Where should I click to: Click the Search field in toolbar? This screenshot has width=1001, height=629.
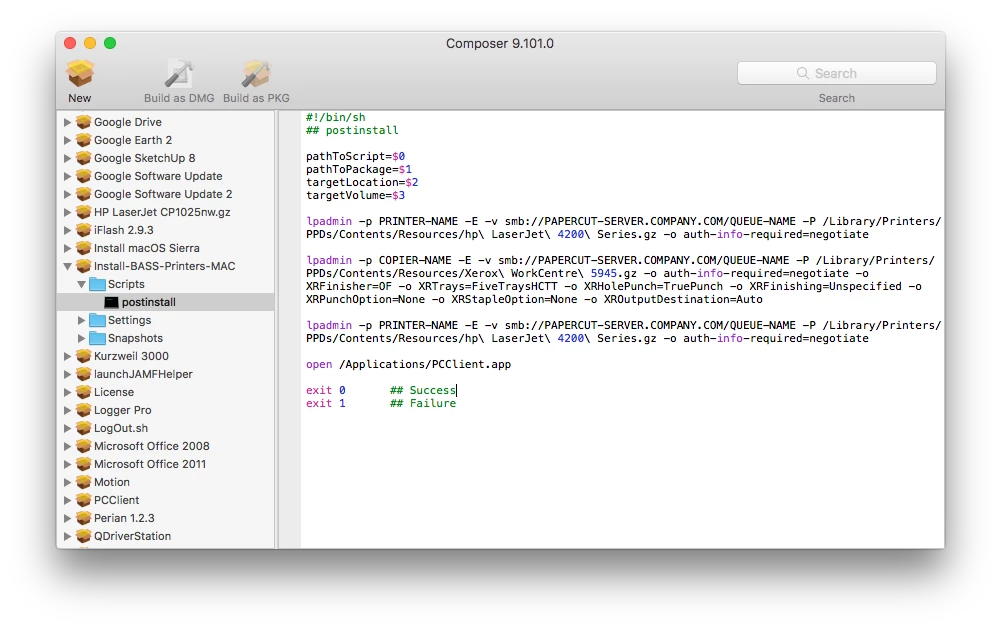pyautogui.click(x=836, y=73)
